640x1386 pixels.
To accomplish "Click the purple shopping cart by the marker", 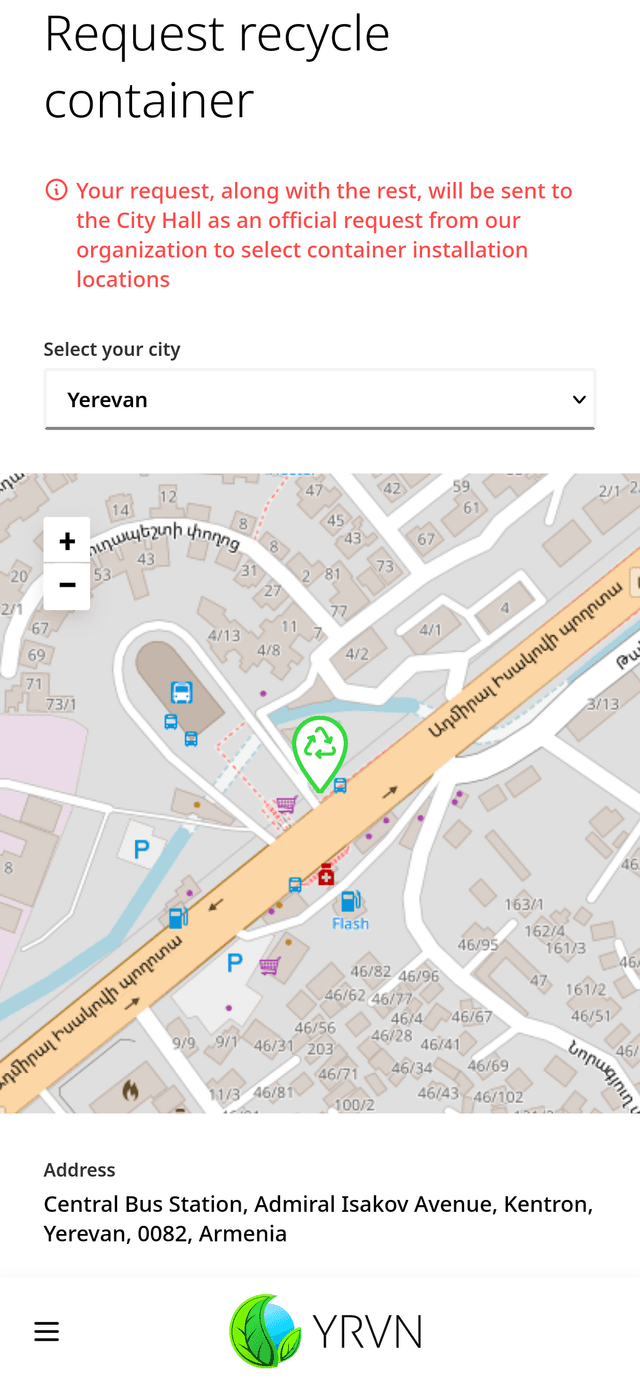I will (x=286, y=804).
